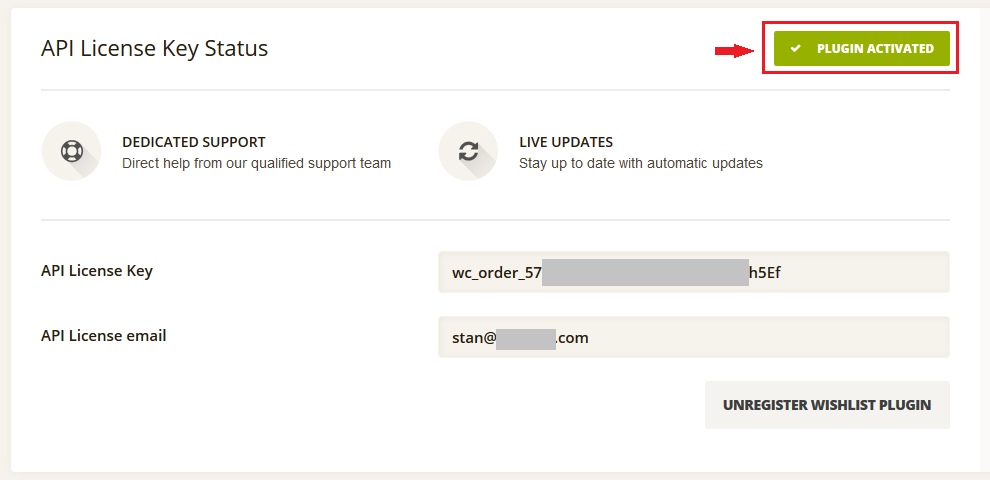Place cursor at 'wc_order_57' key prefix
The width and height of the screenshot is (990, 480).
click(x=497, y=273)
